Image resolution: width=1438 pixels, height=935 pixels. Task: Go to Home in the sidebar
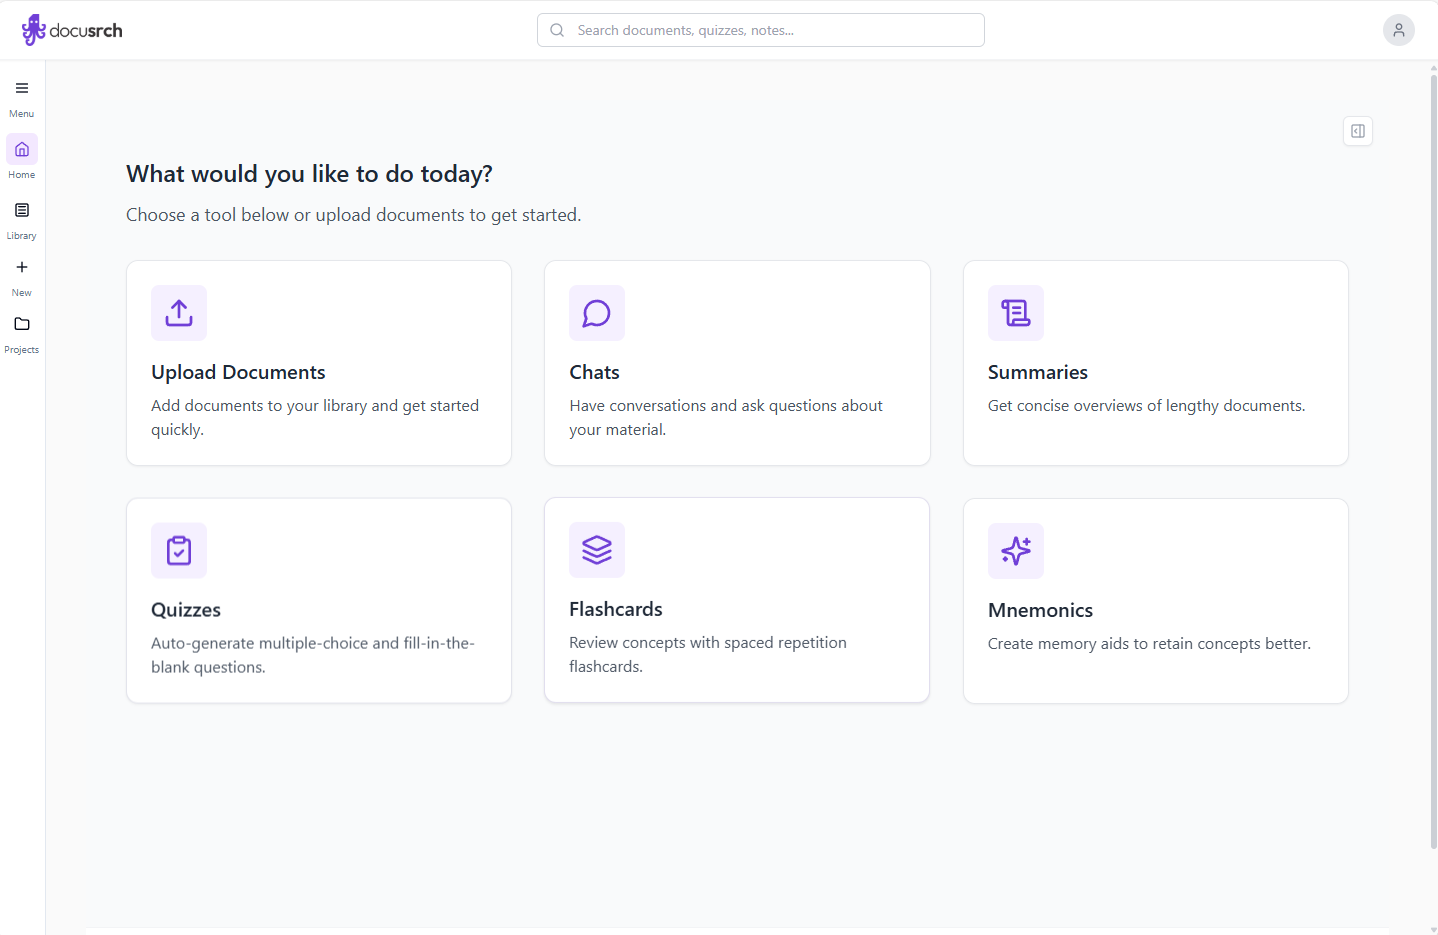pyautogui.click(x=22, y=150)
